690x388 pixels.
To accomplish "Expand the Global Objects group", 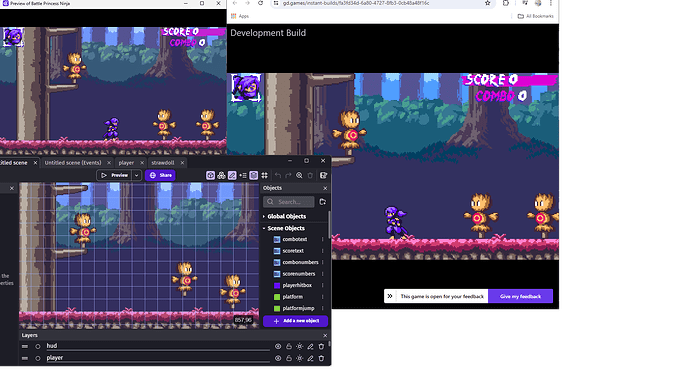I will [x=264, y=216].
